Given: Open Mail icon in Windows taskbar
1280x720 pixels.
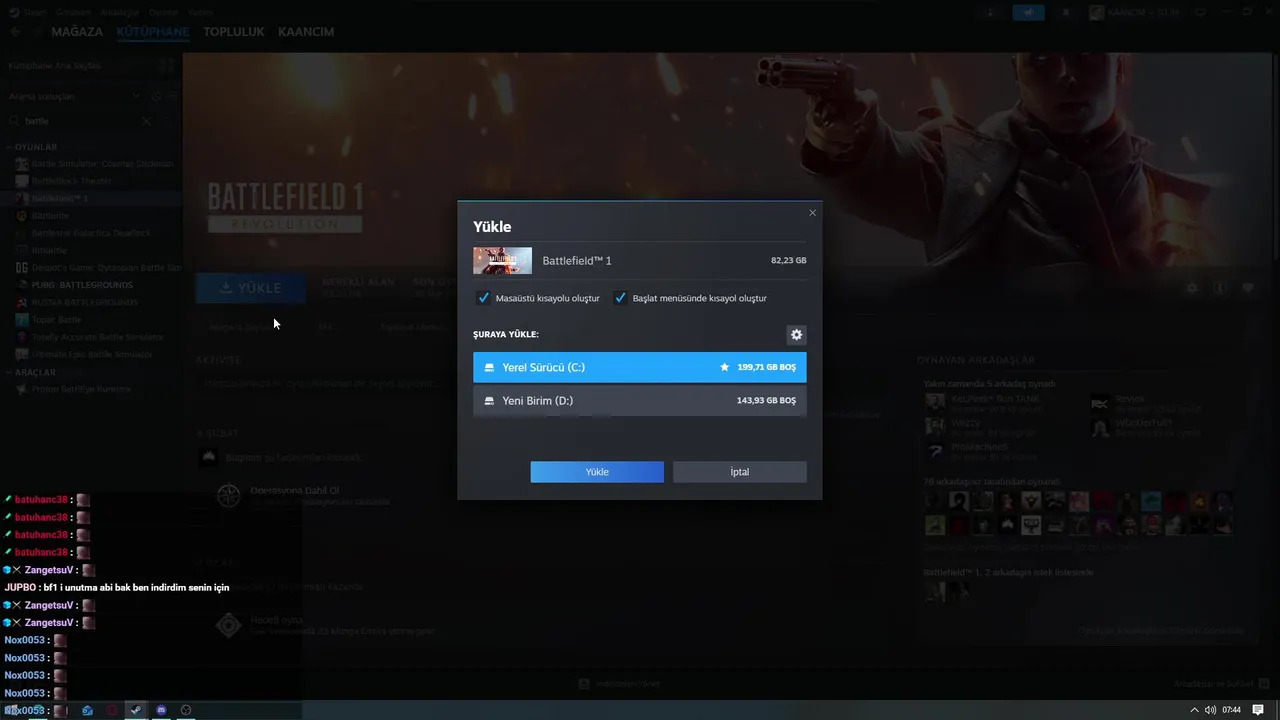Looking at the screenshot, I should point(87,710).
